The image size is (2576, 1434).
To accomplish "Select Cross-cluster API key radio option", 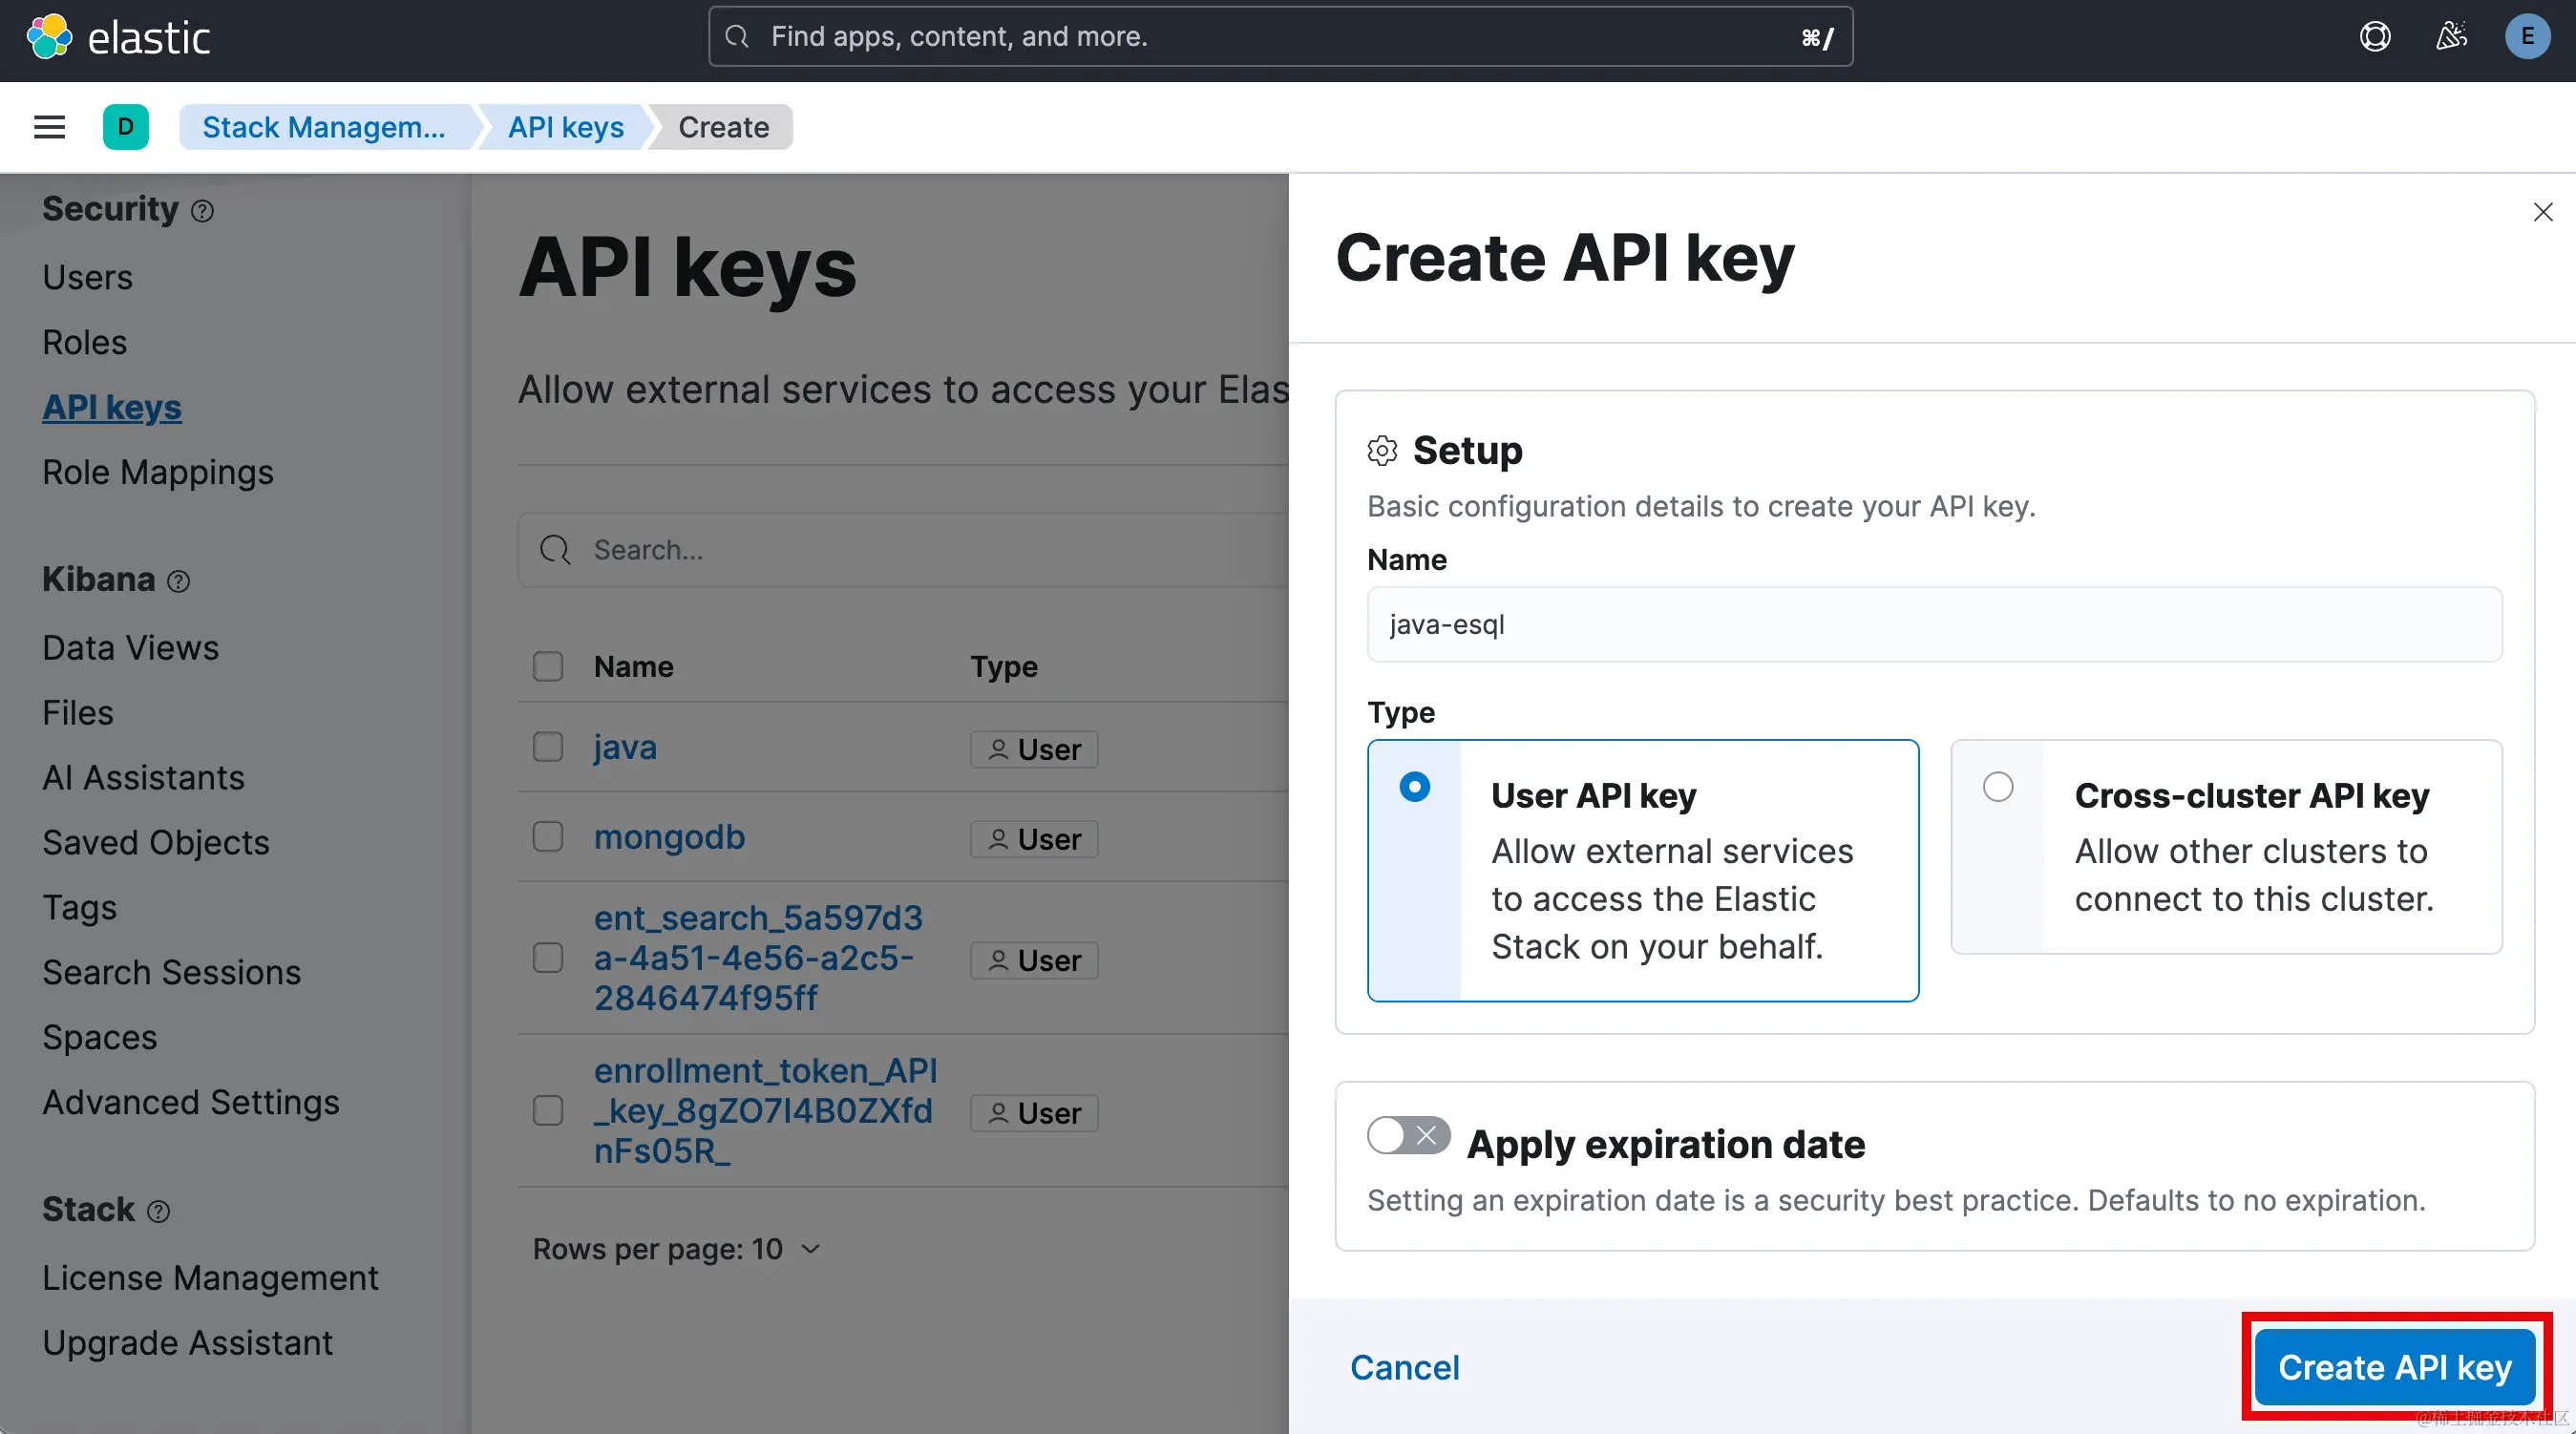I will click(x=1998, y=787).
